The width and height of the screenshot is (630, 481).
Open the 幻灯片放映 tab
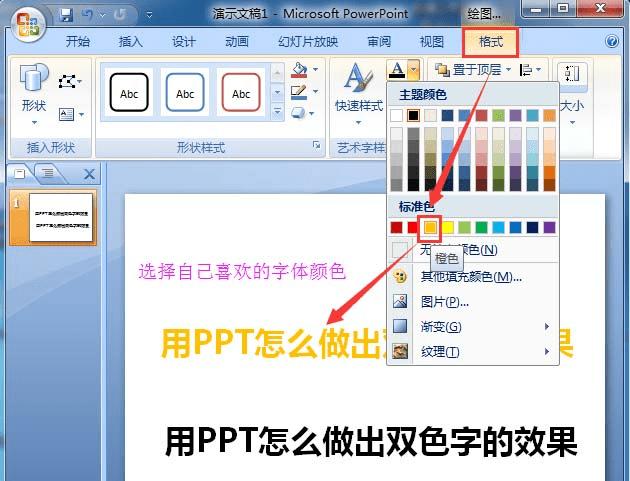click(308, 41)
